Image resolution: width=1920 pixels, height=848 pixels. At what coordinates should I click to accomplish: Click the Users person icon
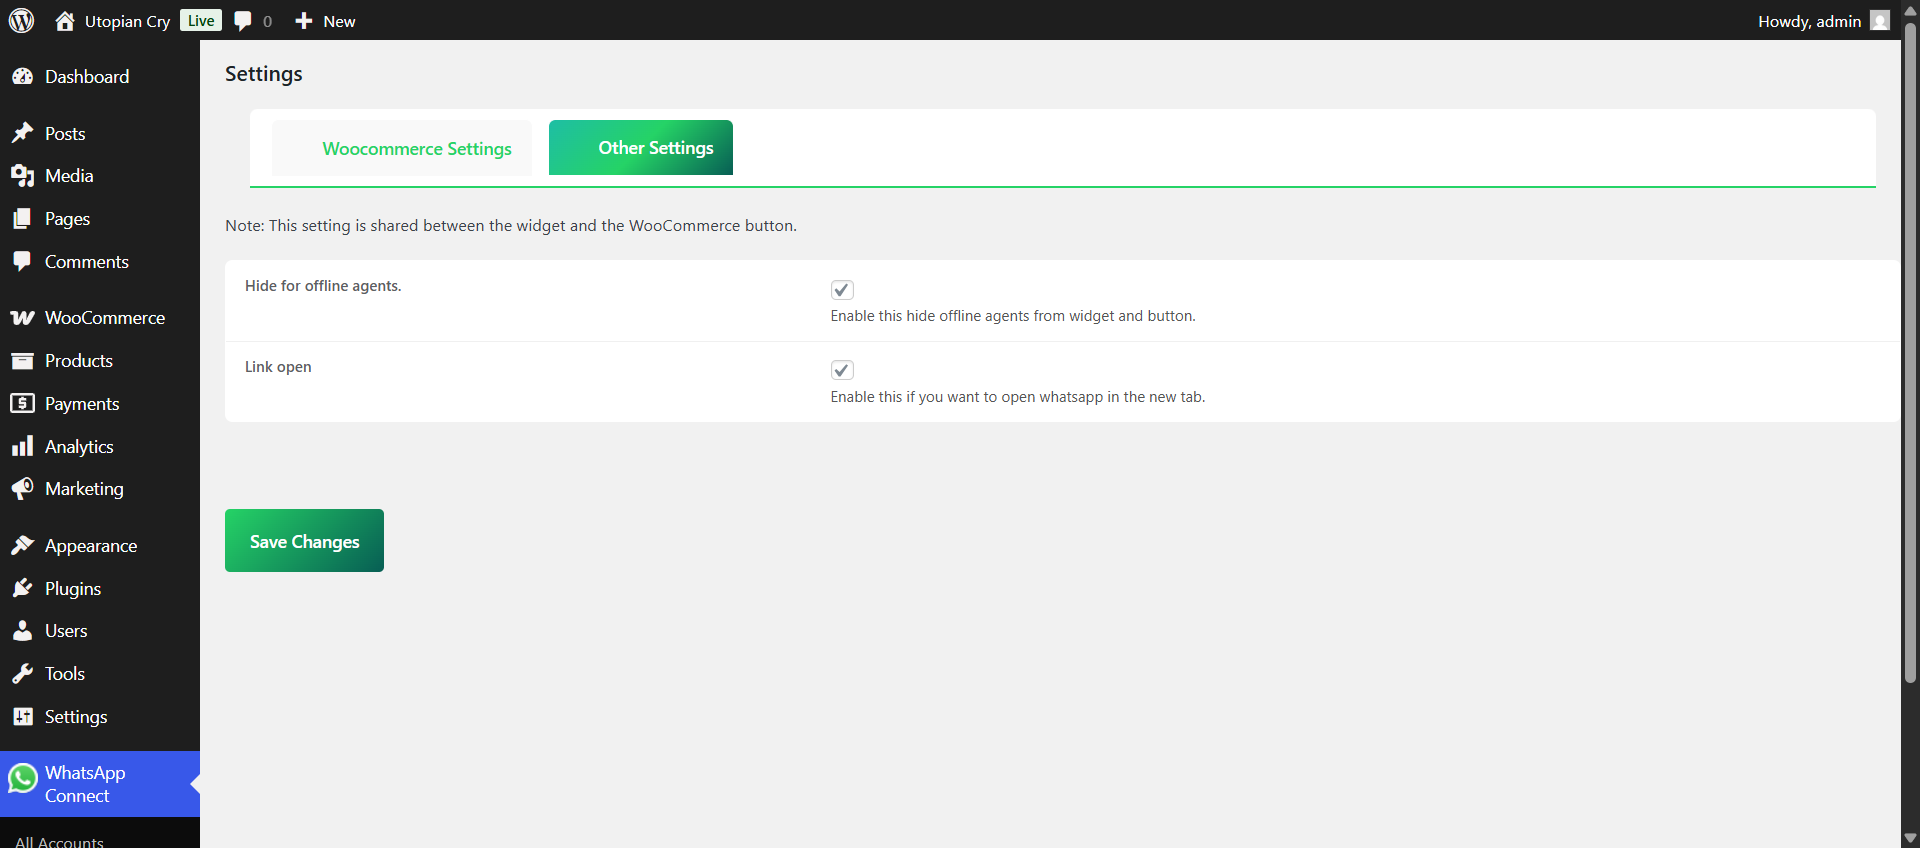pyautogui.click(x=22, y=631)
